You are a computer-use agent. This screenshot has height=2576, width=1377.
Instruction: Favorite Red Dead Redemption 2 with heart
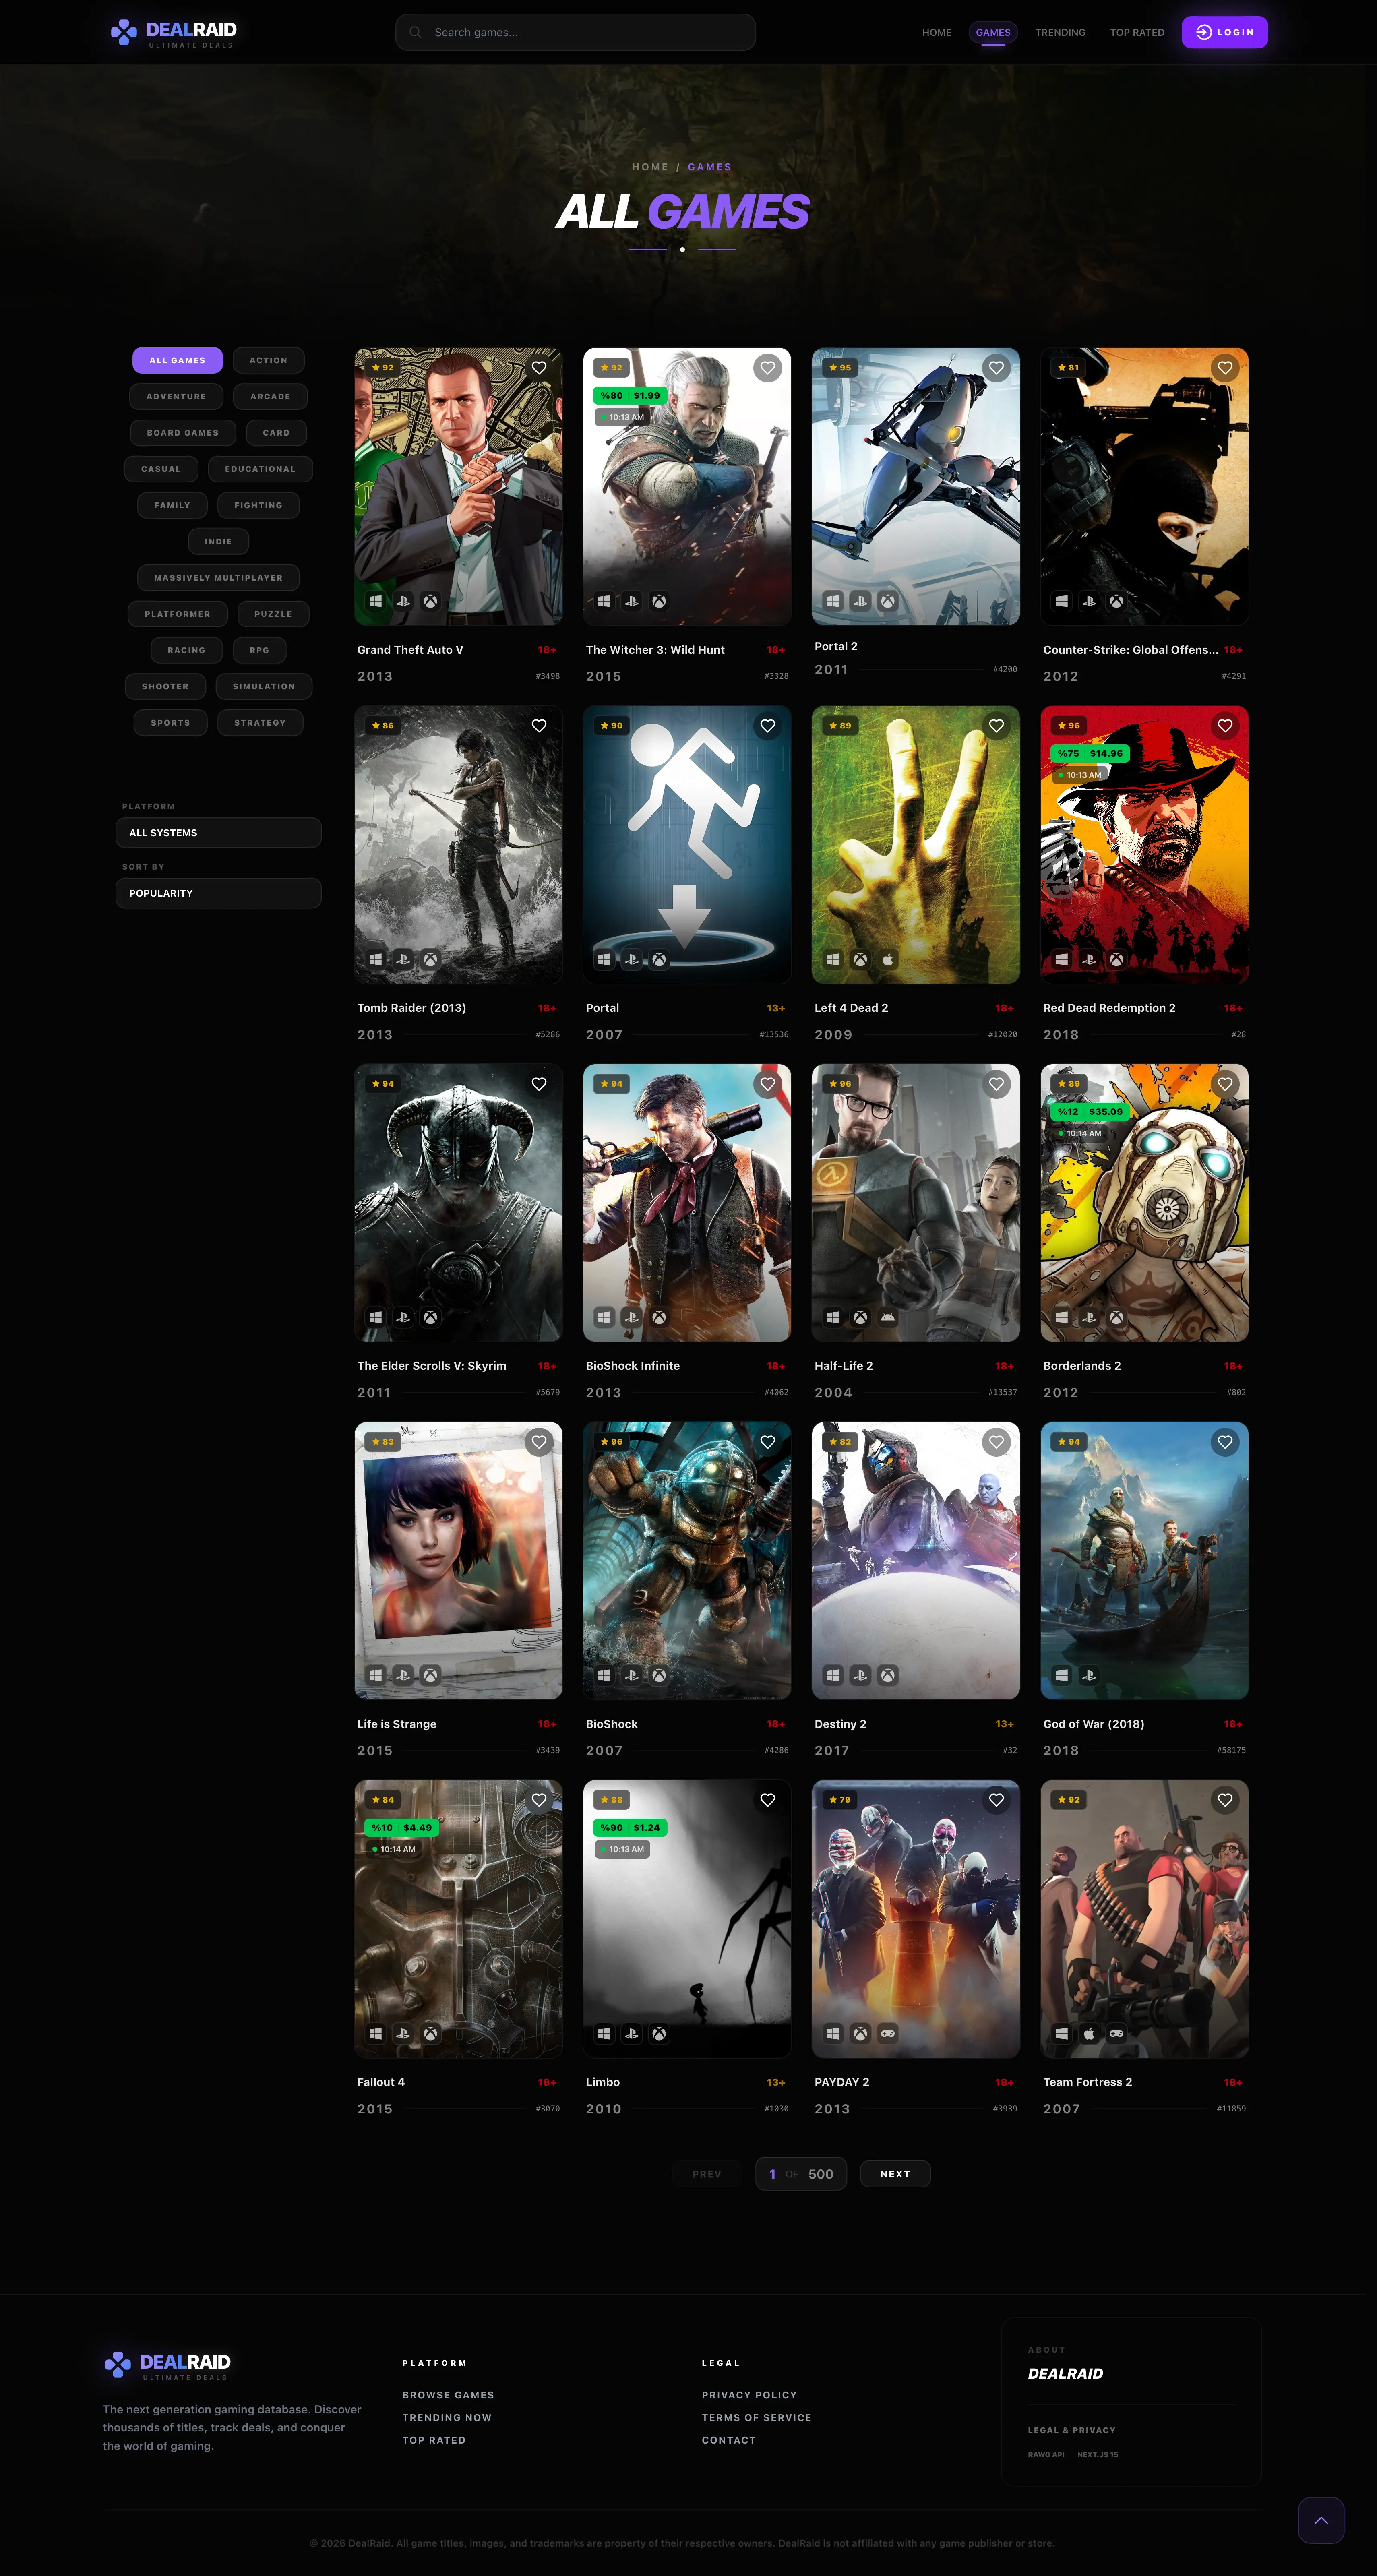tap(1225, 726)
